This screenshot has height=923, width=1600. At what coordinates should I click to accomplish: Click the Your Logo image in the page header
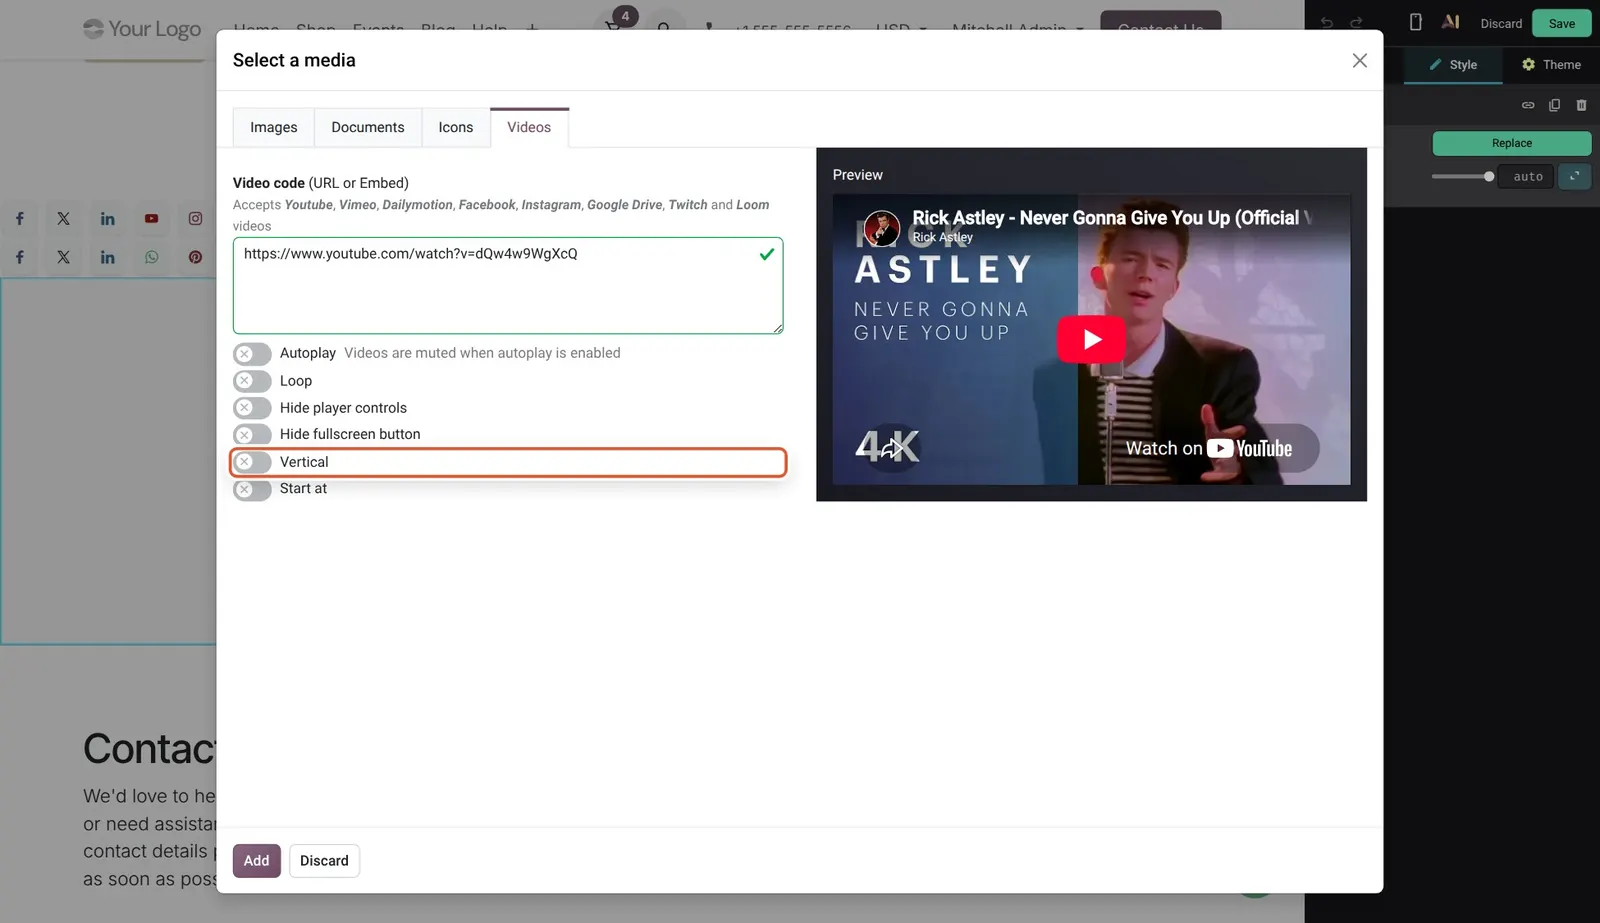[142, 29]
